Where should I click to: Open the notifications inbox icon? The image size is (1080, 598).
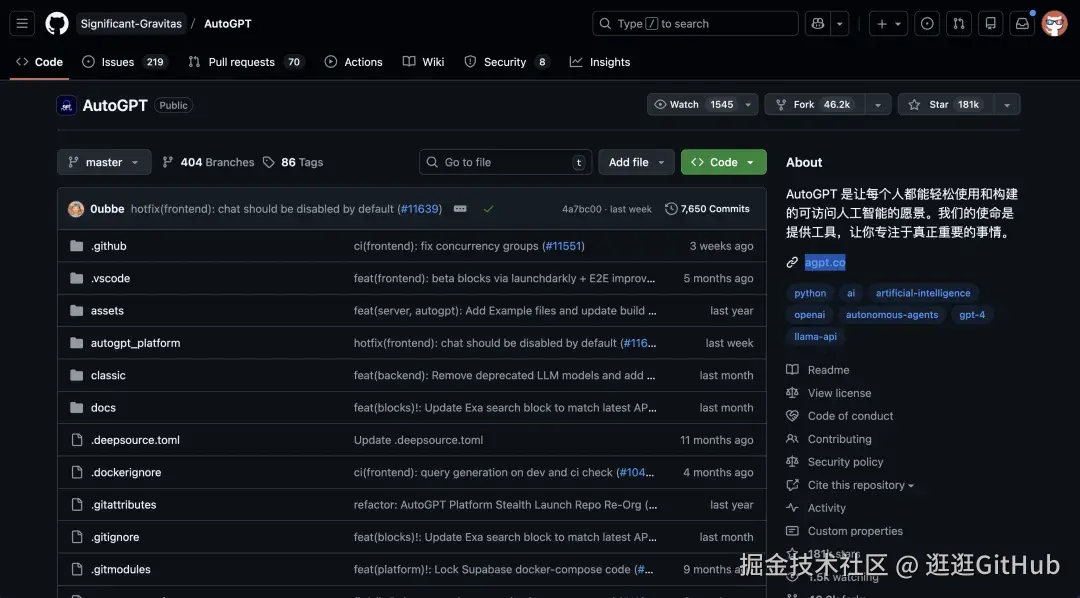(1022, 24)
